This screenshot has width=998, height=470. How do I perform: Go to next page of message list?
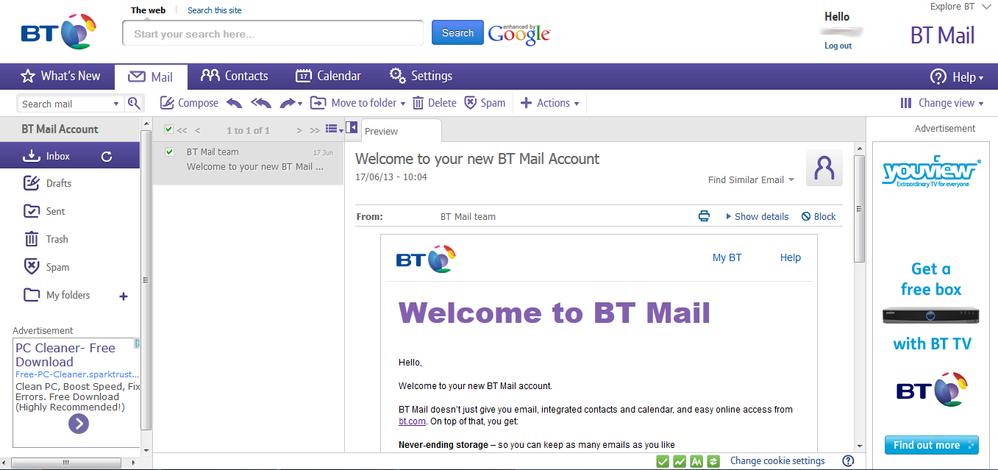pos(299,131)
